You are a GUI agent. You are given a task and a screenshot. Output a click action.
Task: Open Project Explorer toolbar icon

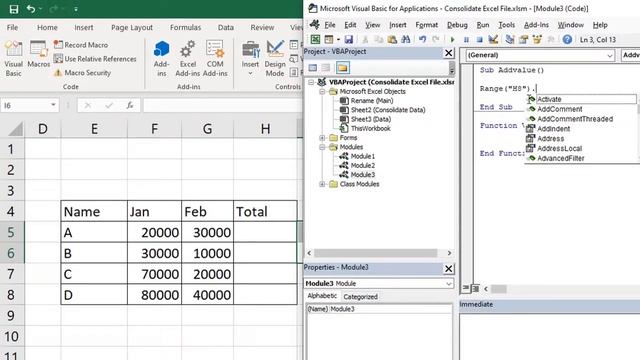[510, 39]
